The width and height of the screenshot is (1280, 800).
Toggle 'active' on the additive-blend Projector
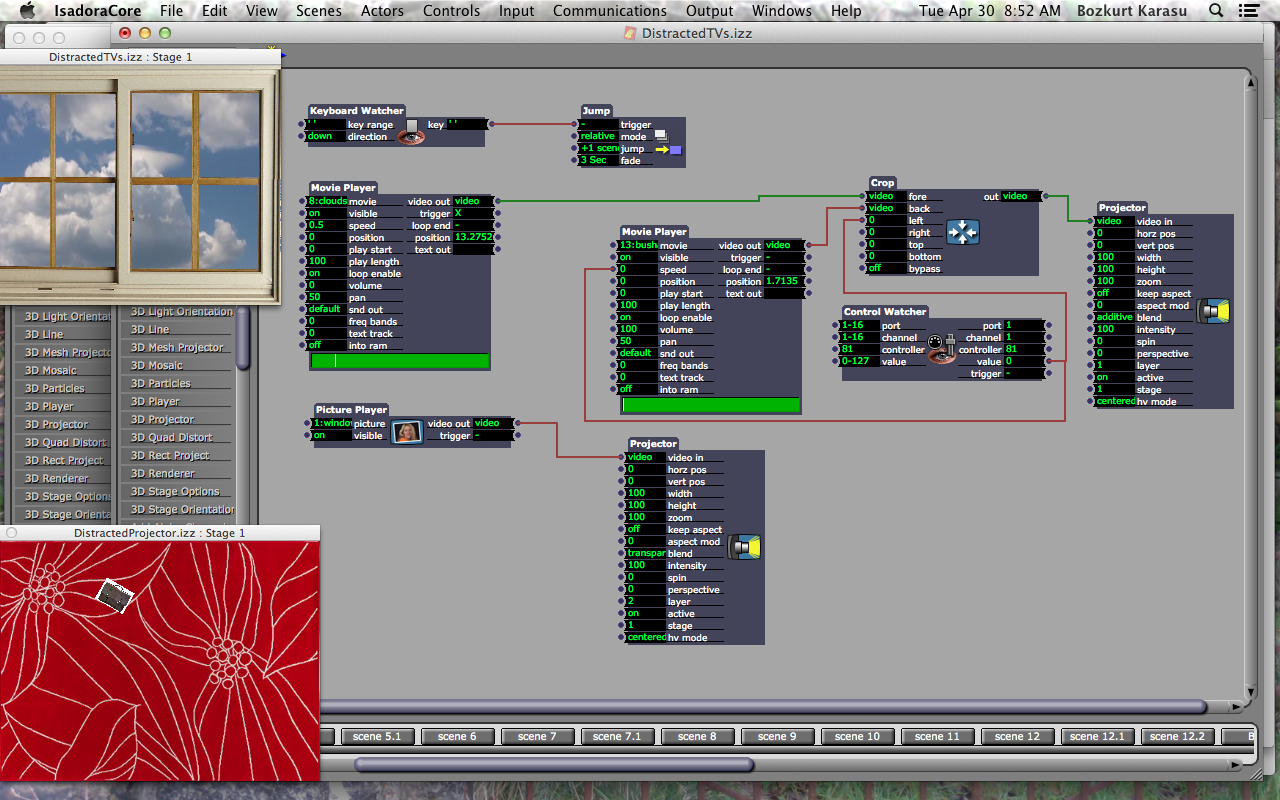pyautogui.click(x=1115, y=377)
